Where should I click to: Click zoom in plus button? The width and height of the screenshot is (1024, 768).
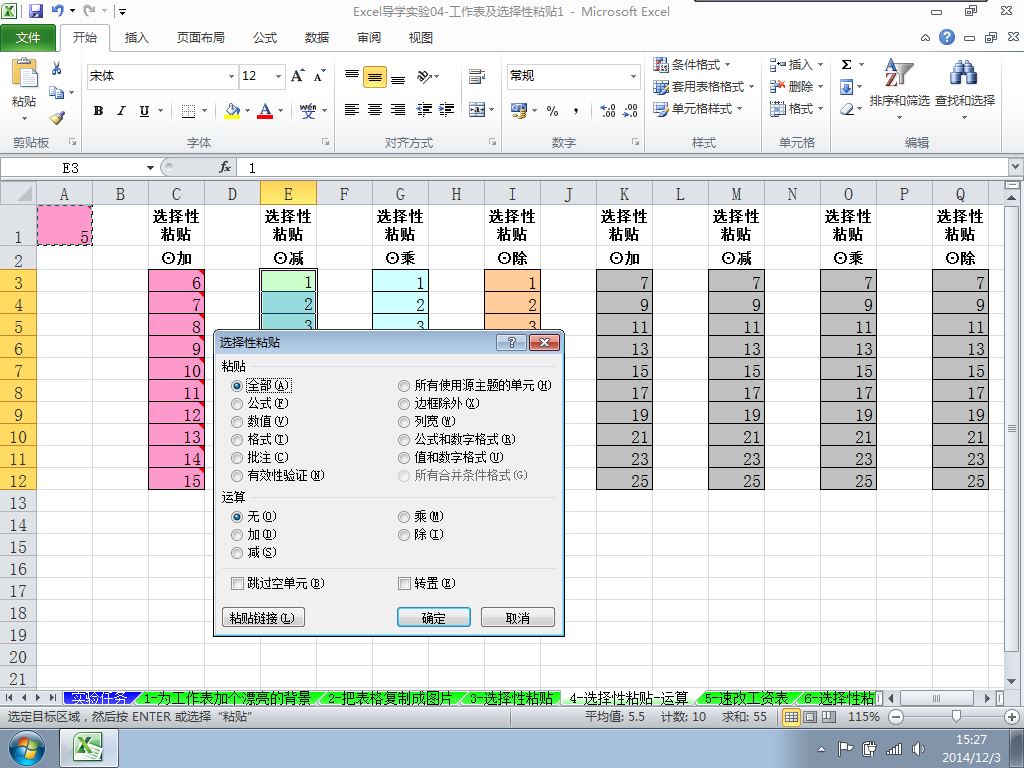(1013, 716)
